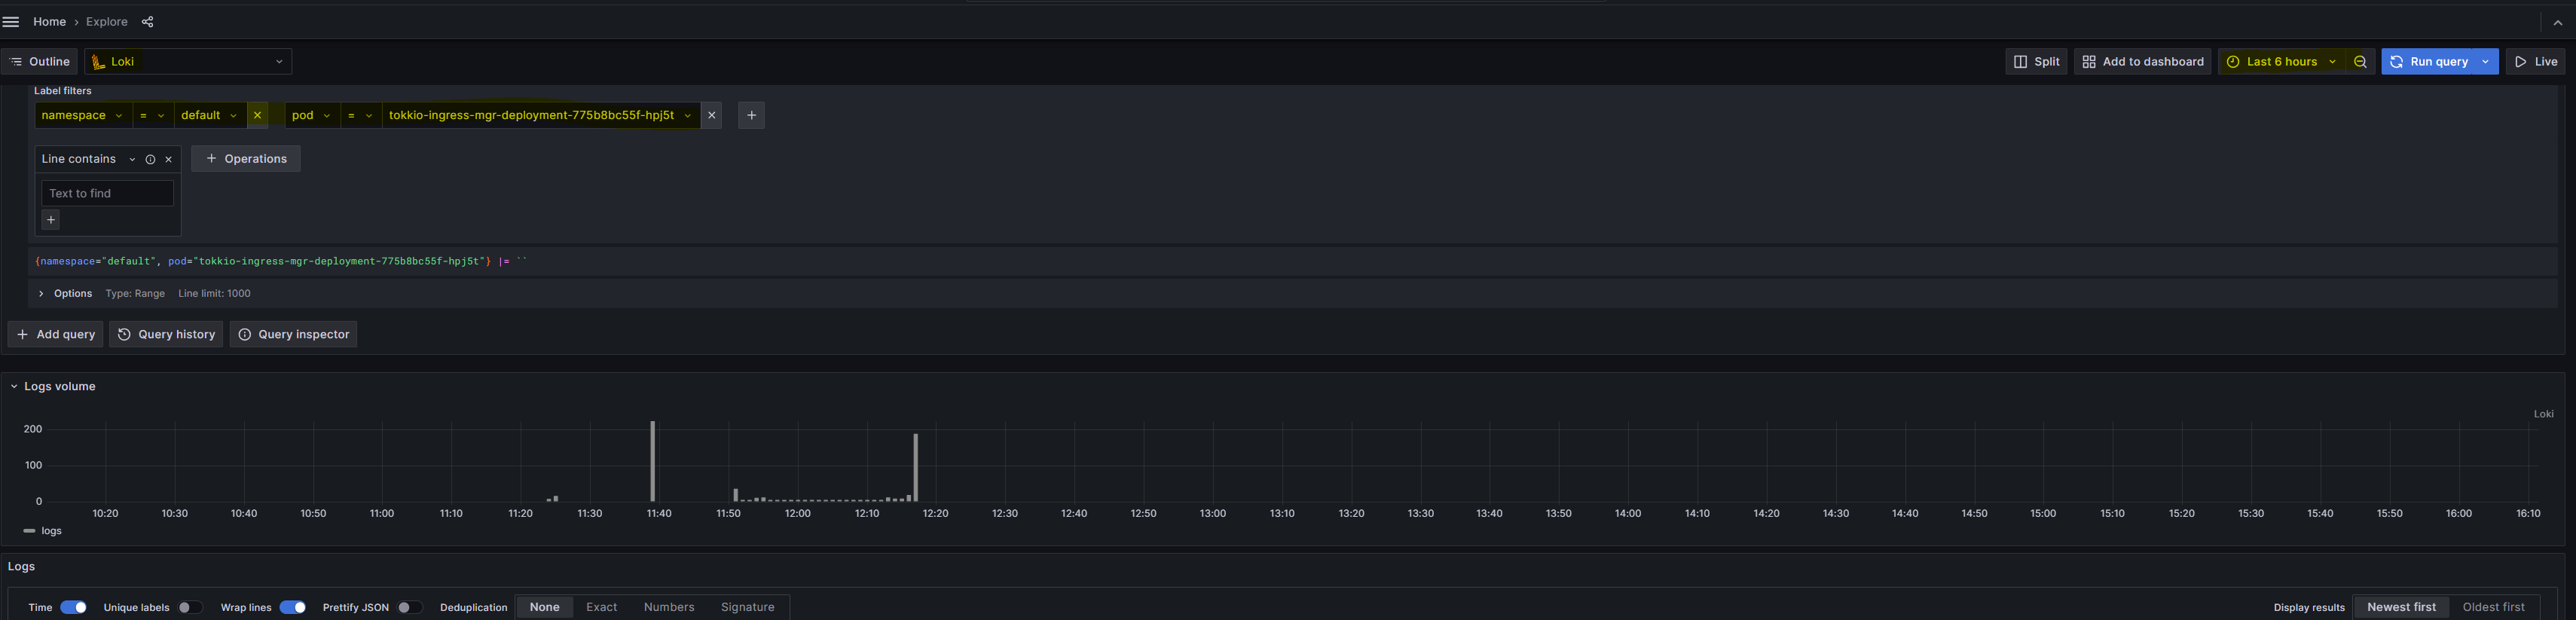Click the LogQL query code text
2576x620 pixels.
tap(281, 262)
